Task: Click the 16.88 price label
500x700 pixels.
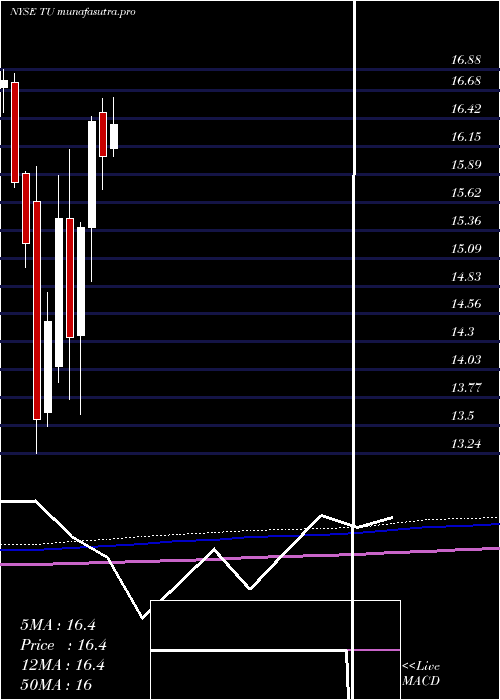Action: pos(466,60)
